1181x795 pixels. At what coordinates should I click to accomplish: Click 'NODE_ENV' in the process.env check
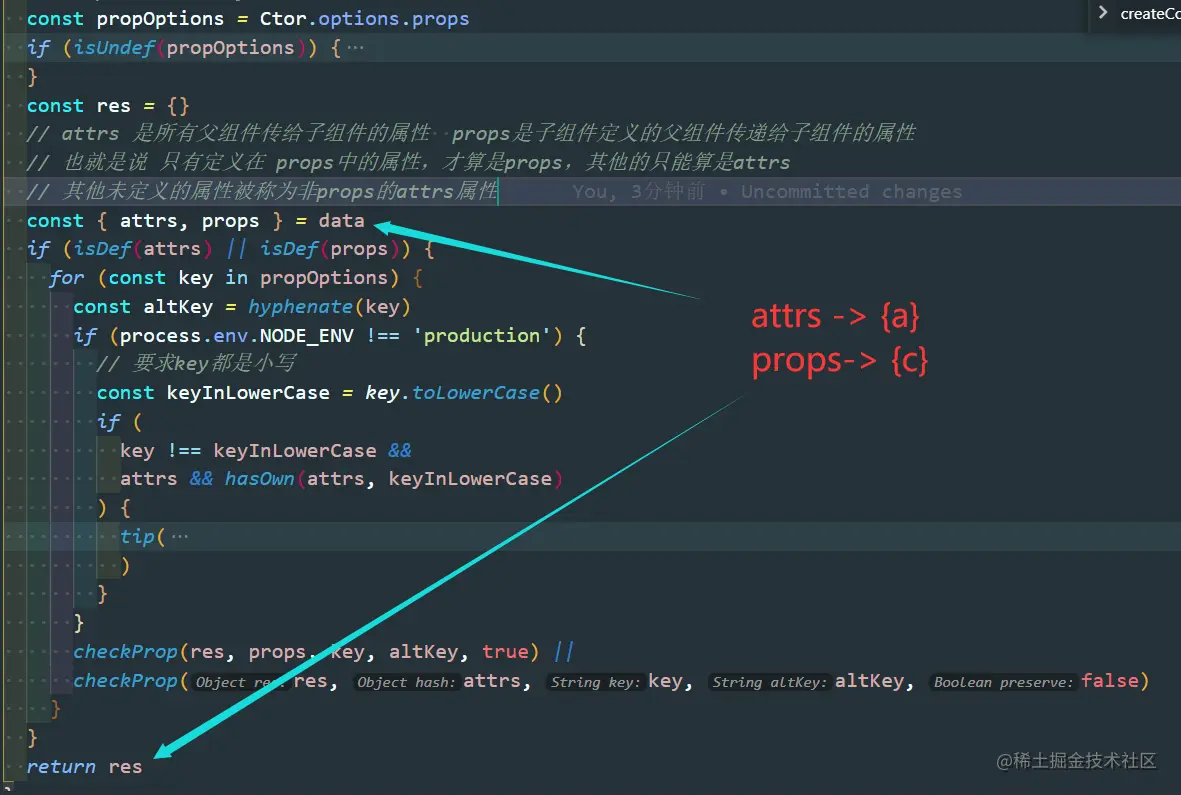pos(307,336)
